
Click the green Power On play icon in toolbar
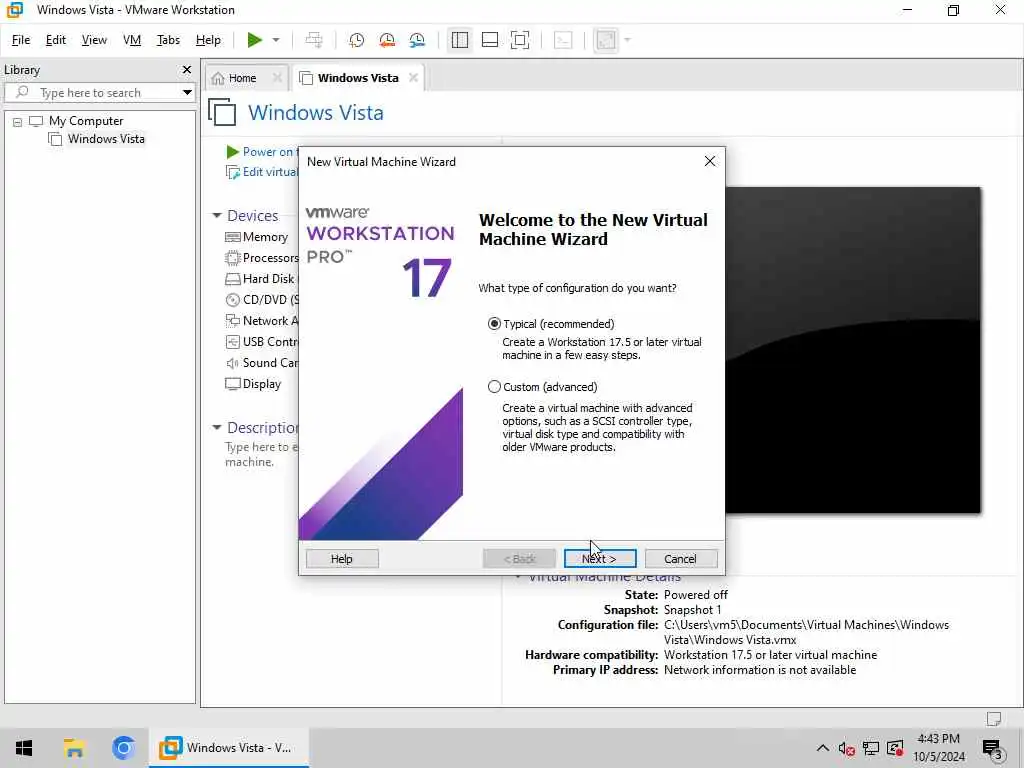(x=254, y=40)
